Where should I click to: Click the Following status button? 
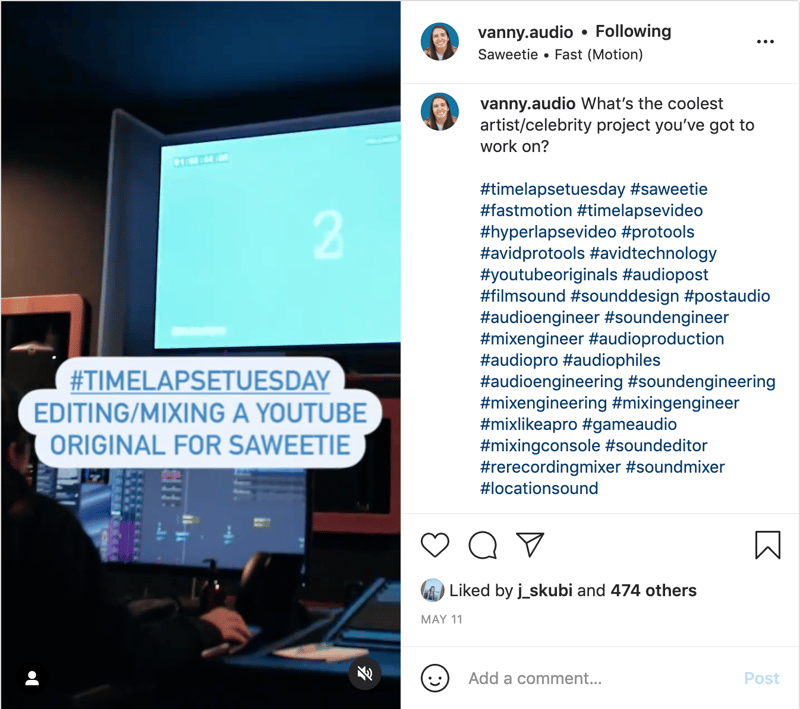633,31
